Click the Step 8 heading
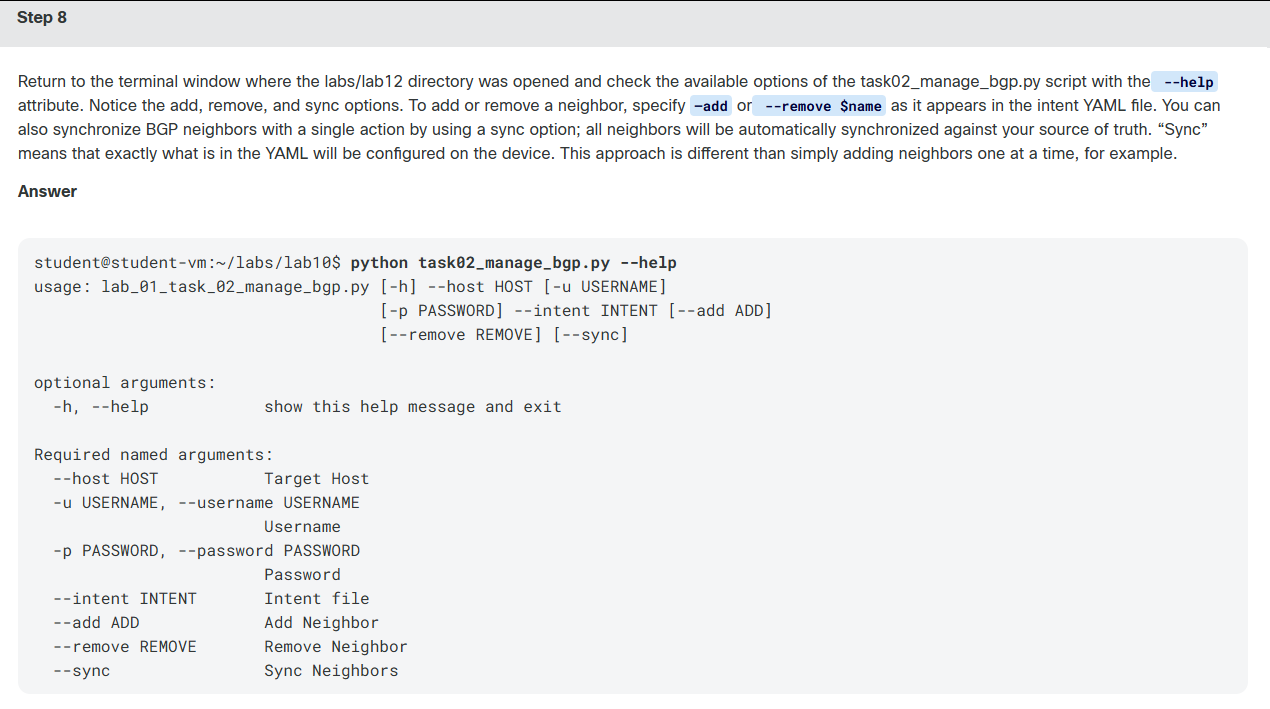The width and height of the screenshot is (1270, 709). coord(42,18)
